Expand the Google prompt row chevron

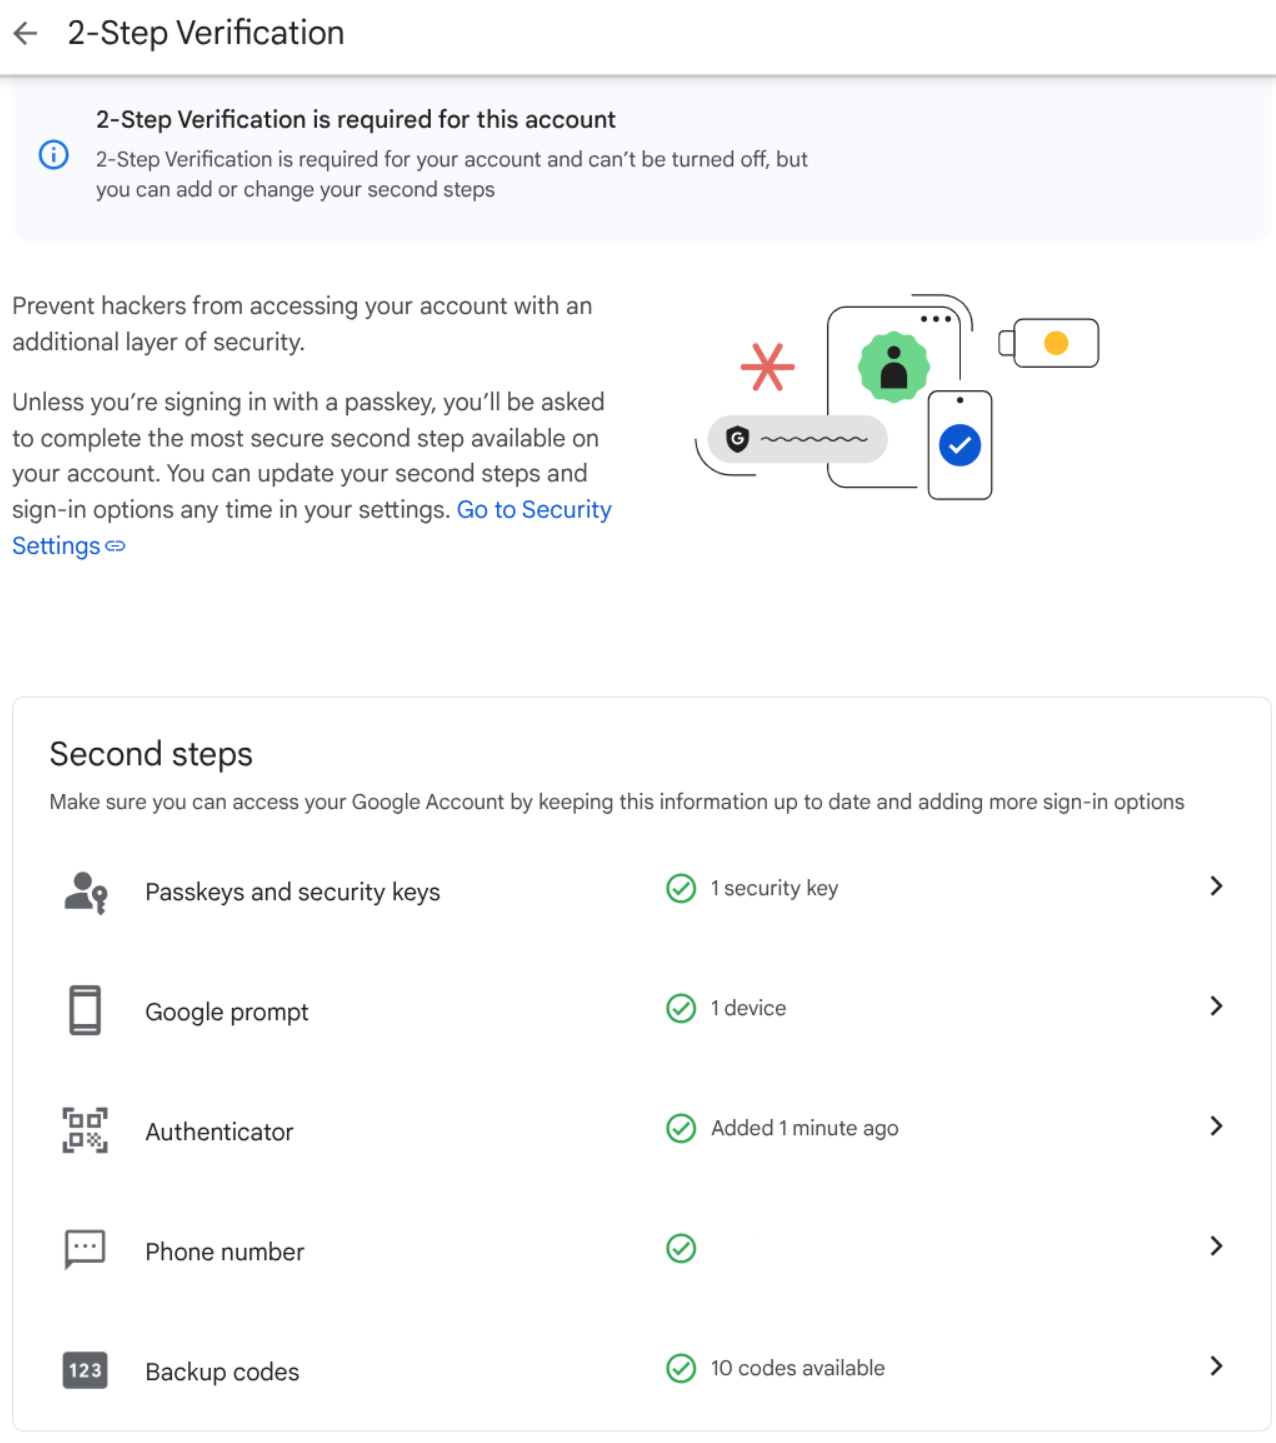click(x=1216, y=1006)
